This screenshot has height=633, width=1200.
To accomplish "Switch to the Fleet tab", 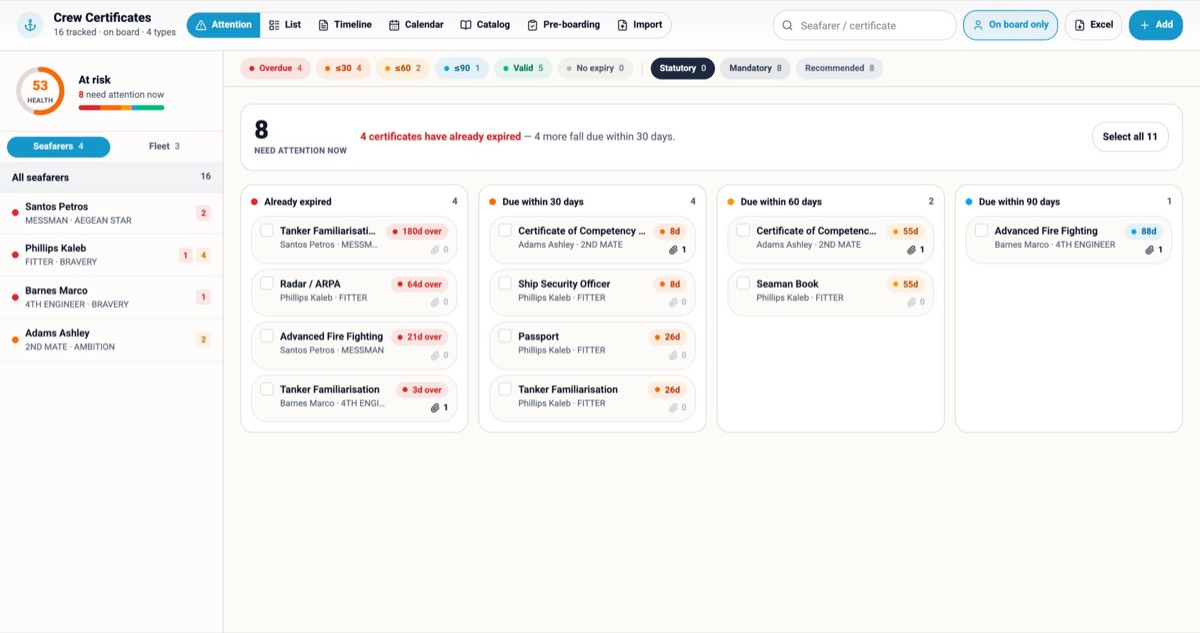I will click(164, 147).
